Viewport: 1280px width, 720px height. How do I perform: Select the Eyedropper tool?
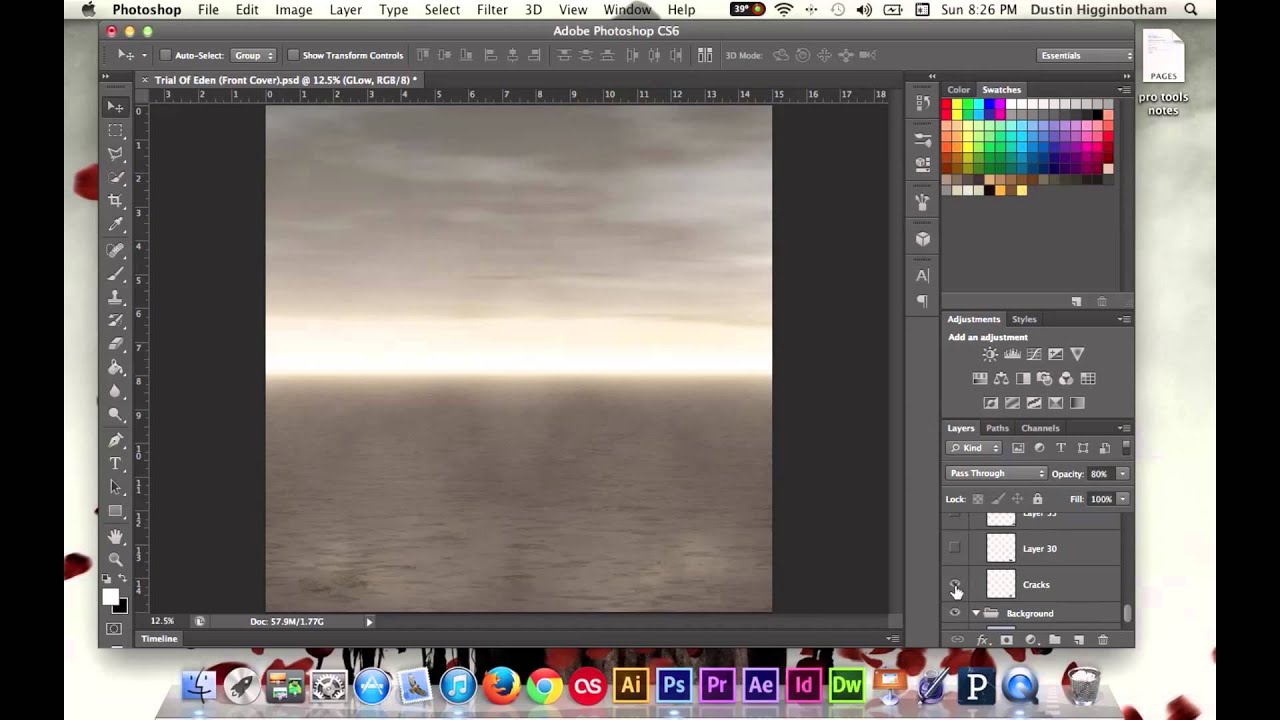pos(116,225)
